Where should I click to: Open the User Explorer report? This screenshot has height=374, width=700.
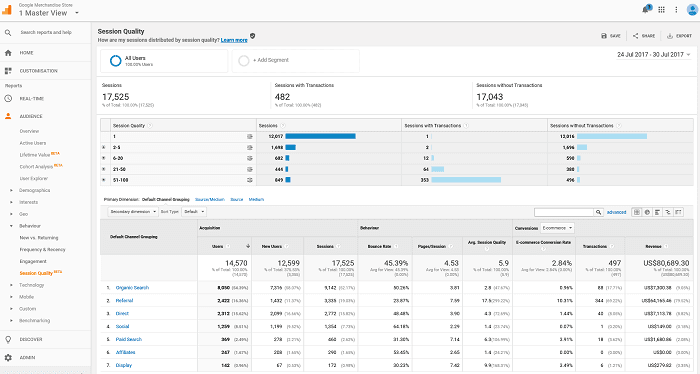pos(33,179)
